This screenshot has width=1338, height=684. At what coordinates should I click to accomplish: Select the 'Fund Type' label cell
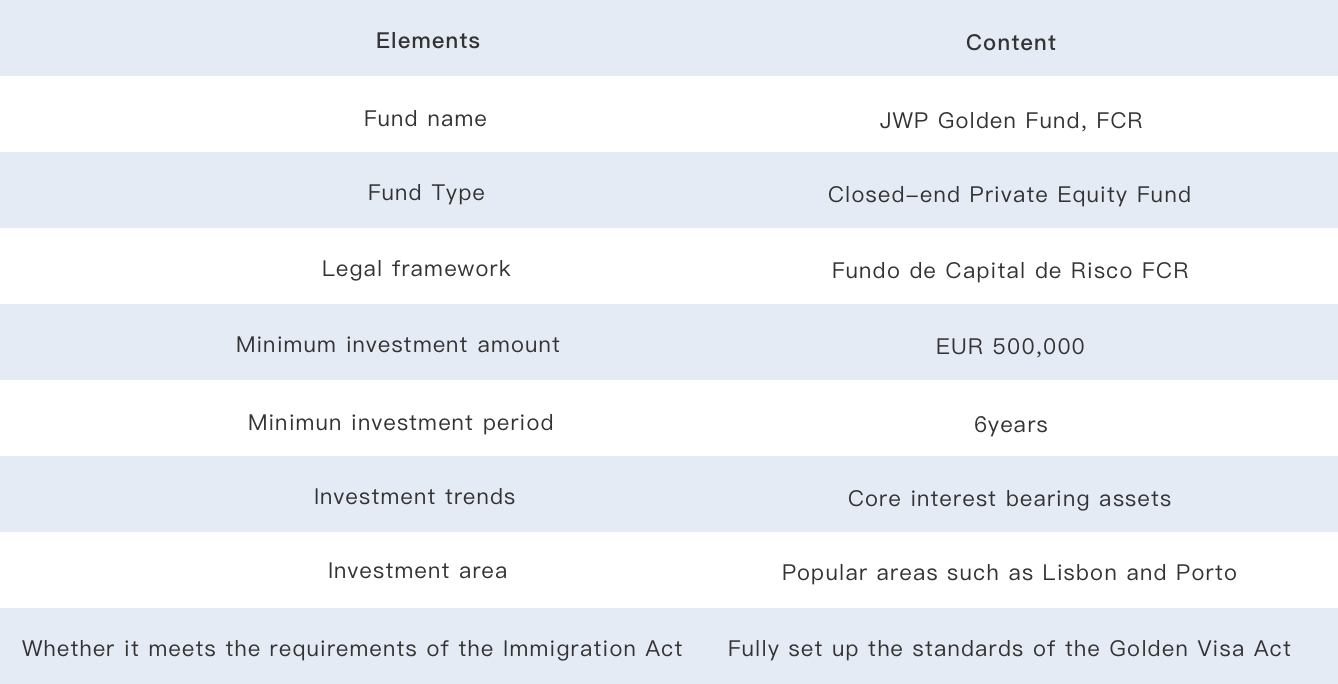click(426, 193)
